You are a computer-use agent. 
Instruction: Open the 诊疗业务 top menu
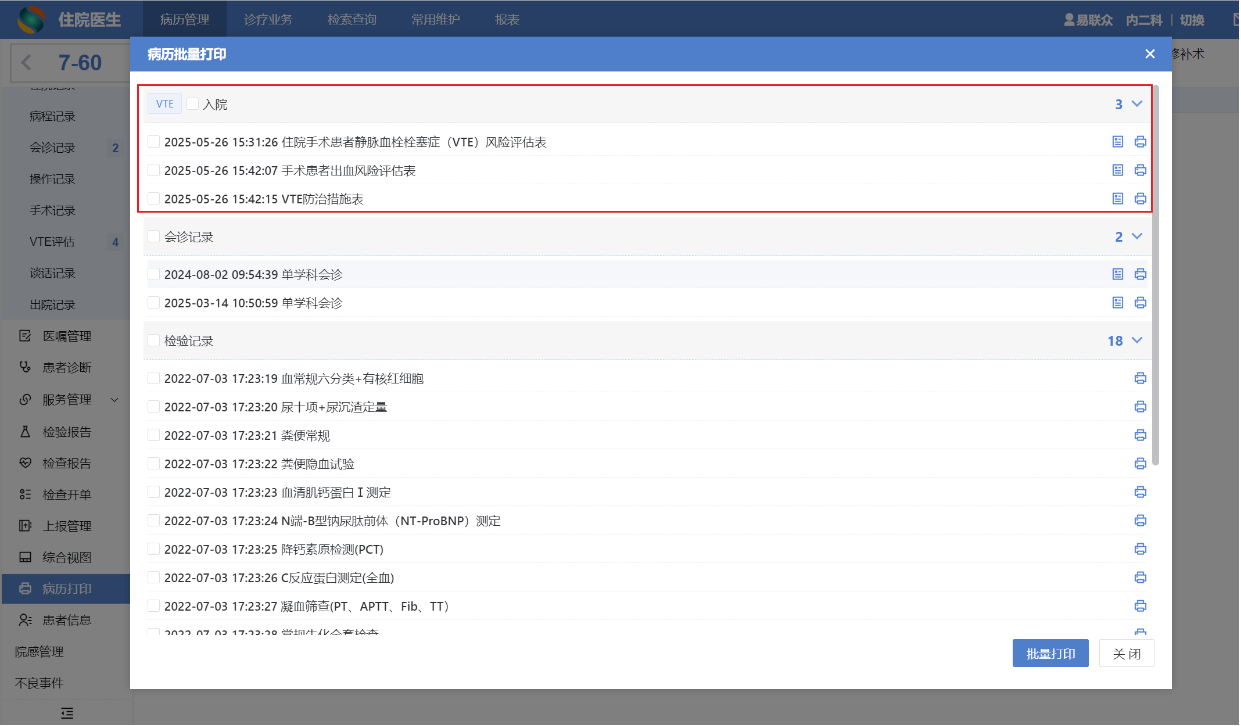pos(268,19)
